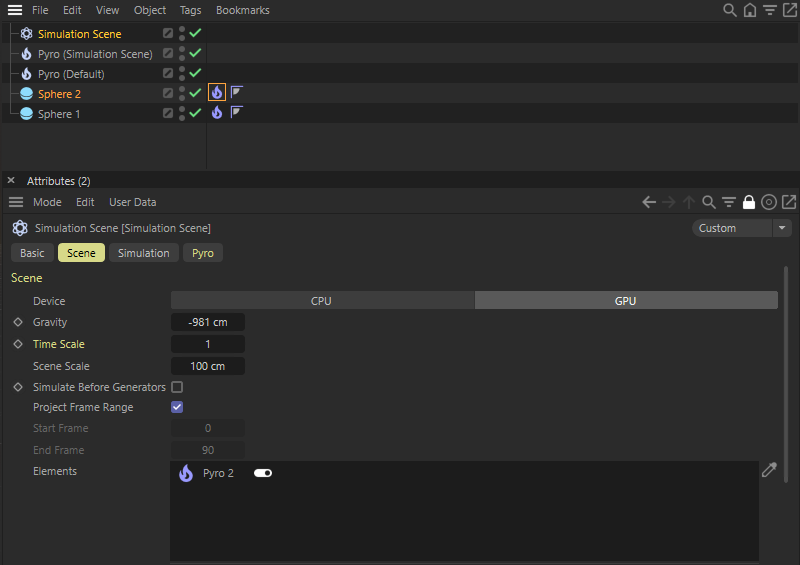Screen dimensions: 800x565
Task: Toggle Pyro (Simulation Scene) enable checkmark
Action: pos(195,53)
